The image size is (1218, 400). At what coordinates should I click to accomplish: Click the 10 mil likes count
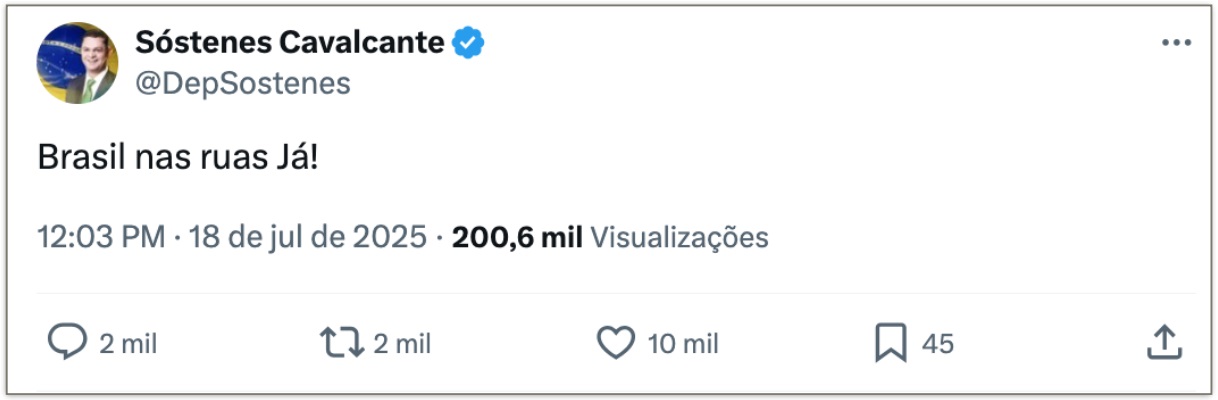click(683, 344)
